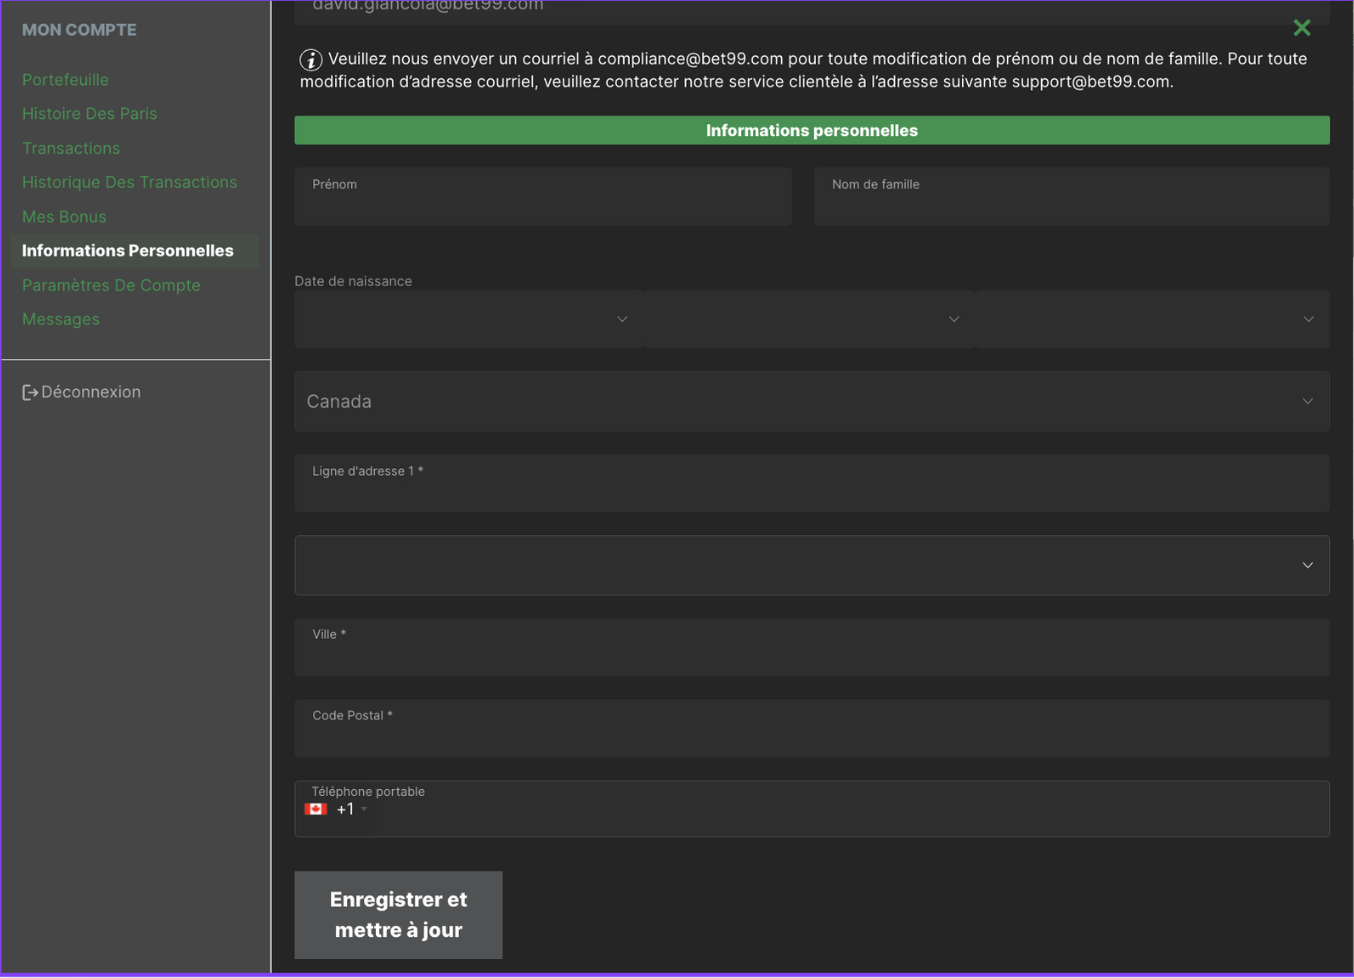Viewport: 1354px width, 978px height.
Task: Click the Code Postal field
Action: [x=812, y=728]
